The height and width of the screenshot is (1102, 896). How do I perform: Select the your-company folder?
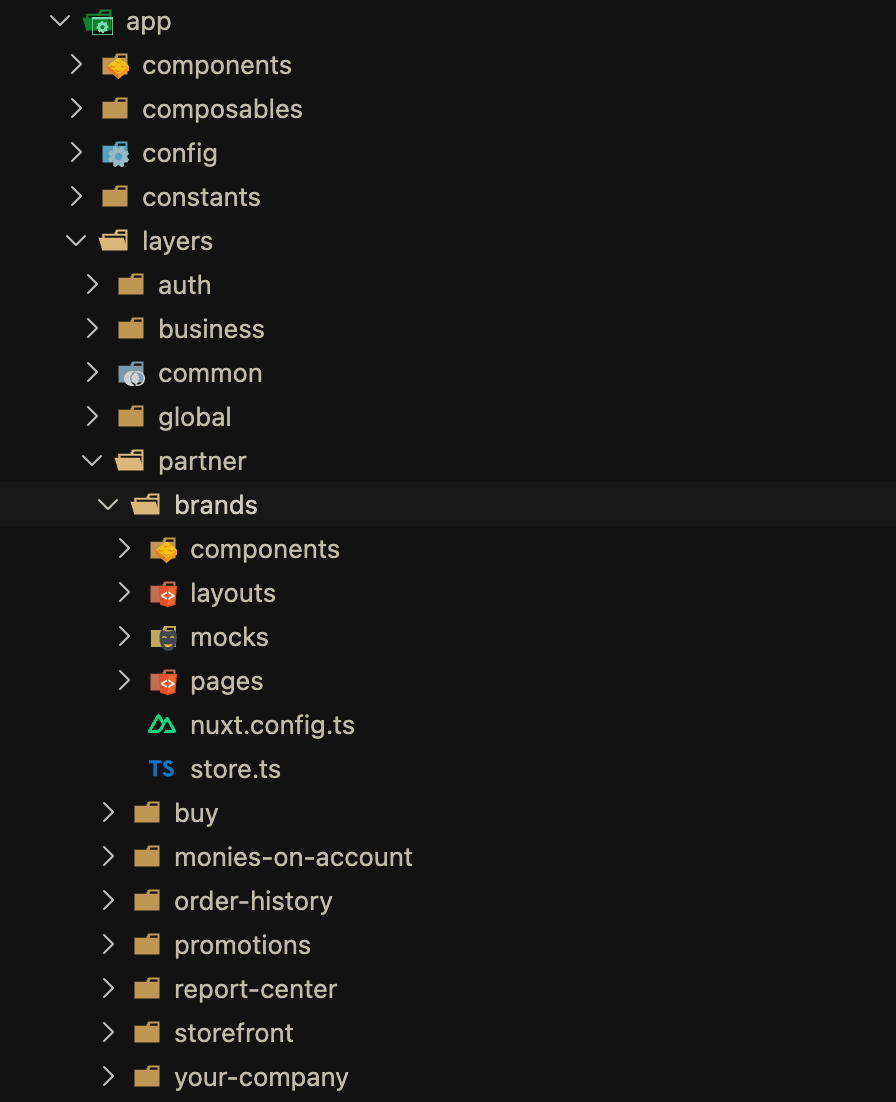261,1077
